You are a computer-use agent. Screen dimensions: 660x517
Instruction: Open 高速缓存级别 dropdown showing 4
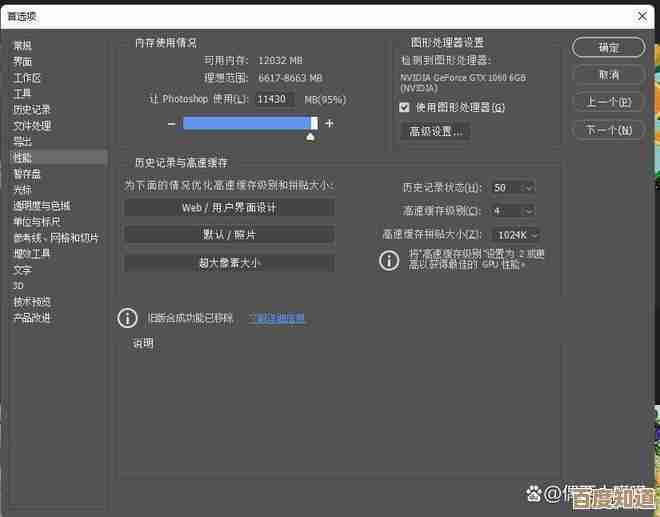(513, 211)
